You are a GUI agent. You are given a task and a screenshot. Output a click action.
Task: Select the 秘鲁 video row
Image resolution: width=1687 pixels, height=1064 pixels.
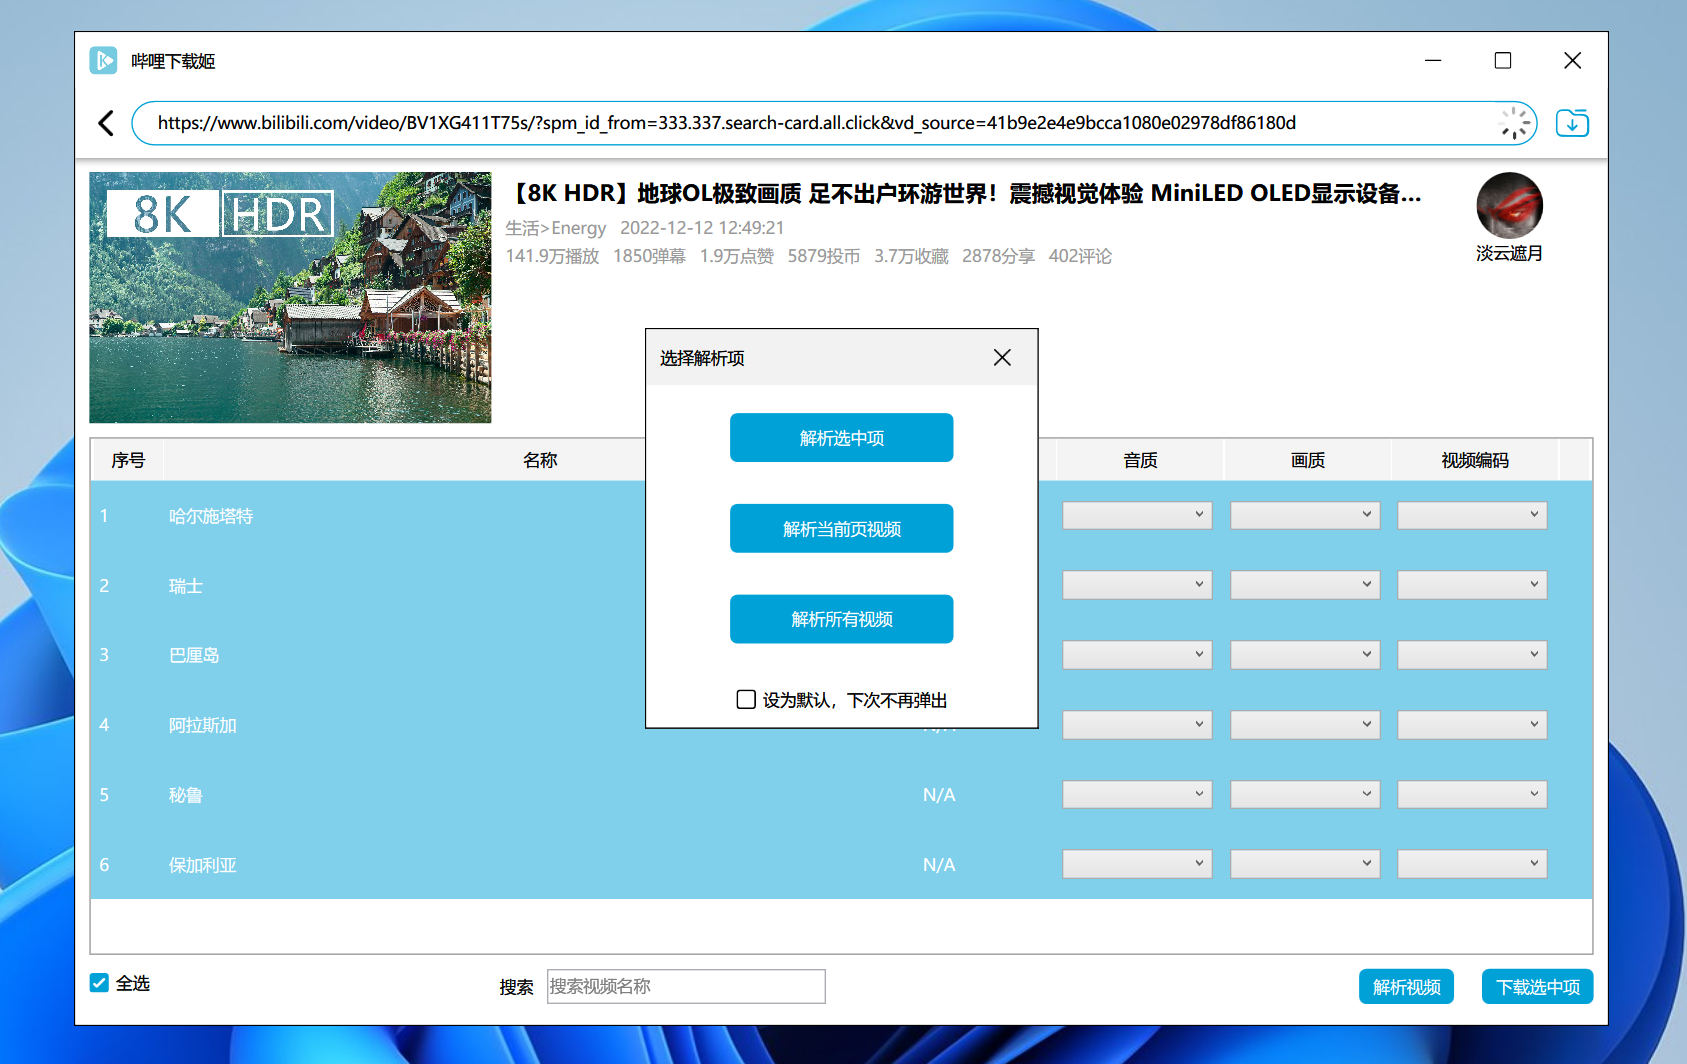click(841, 795)
